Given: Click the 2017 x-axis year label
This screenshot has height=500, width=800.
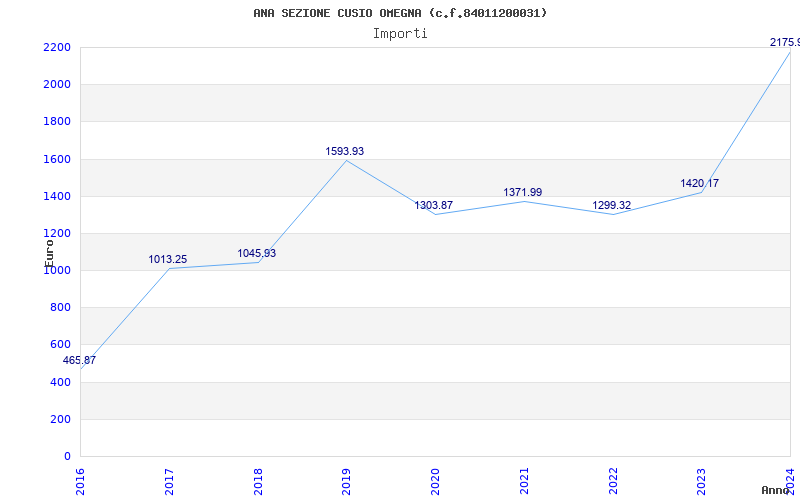Looking at the screenshot, I should 169,482.
